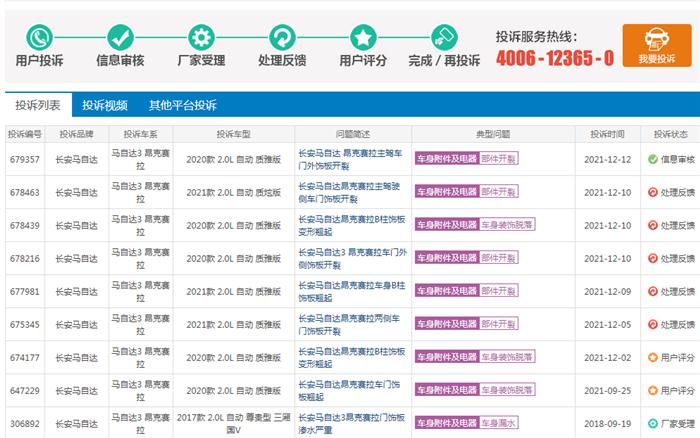Click 厂家受理 status icon for complaint 306892
Screen dimensions: 700x438
(x=653, y=423)
